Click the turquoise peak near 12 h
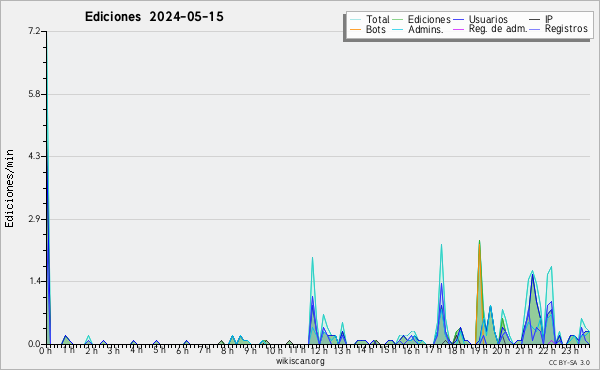 (312, 258)
